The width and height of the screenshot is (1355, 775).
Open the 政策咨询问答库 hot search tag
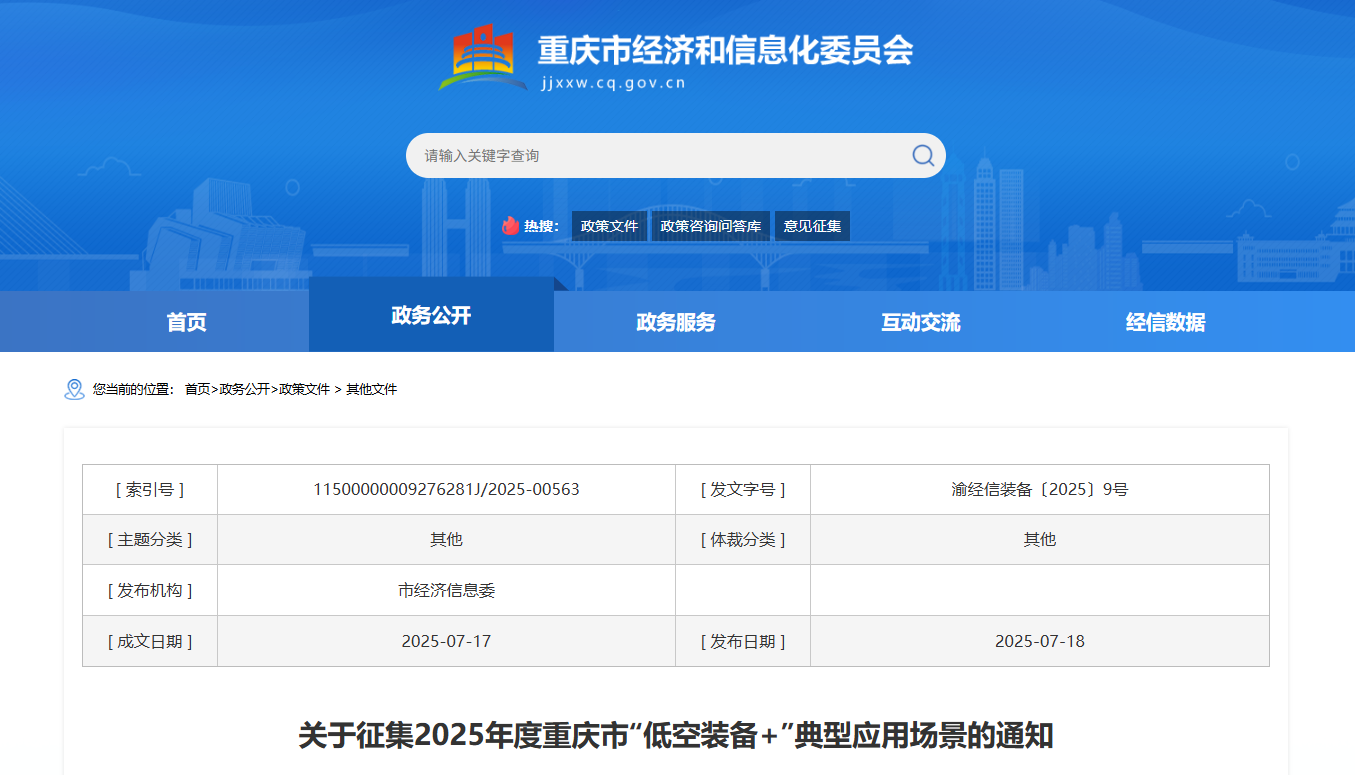tap(710, 226)
